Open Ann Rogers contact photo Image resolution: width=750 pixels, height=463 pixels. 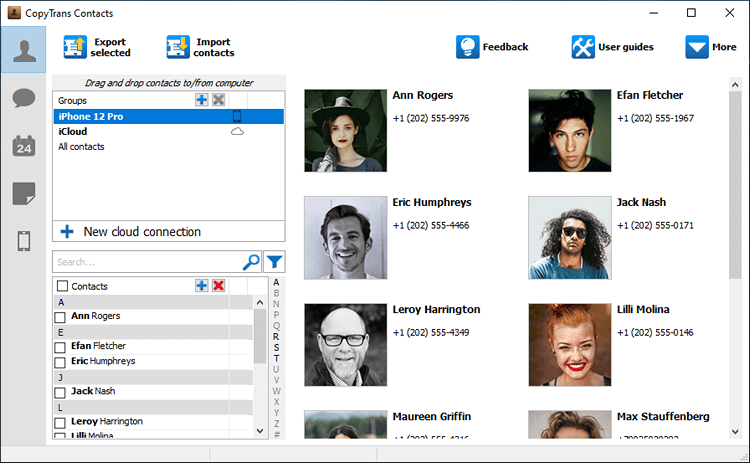point(345,131)
